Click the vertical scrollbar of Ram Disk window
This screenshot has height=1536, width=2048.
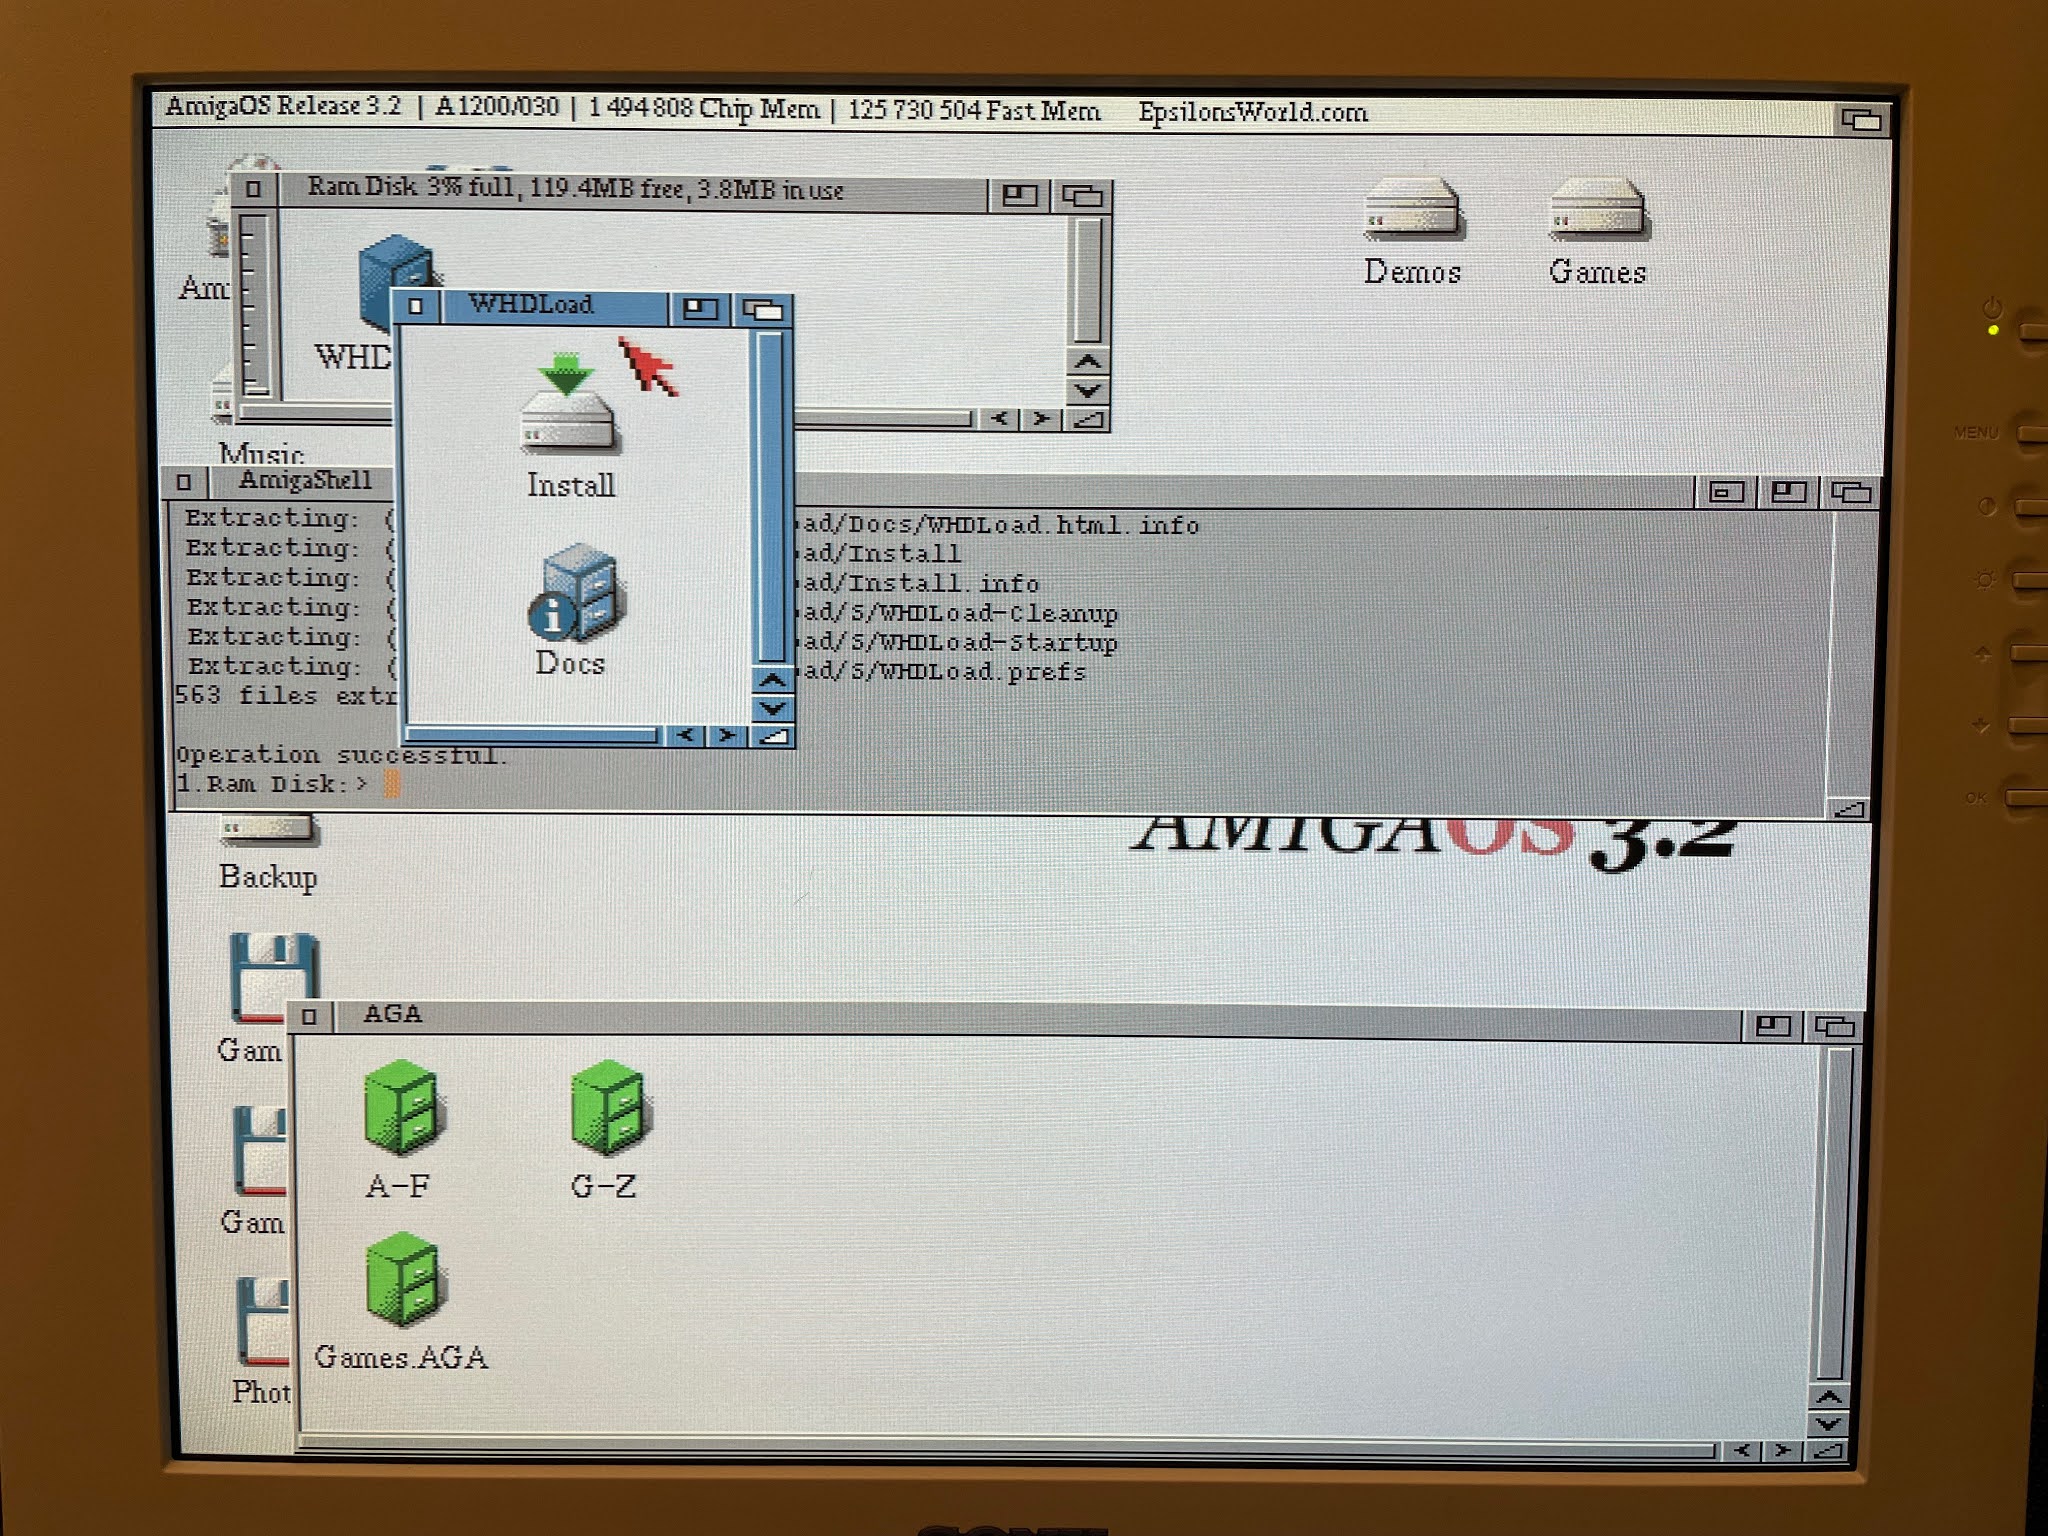coord(1087,281)
